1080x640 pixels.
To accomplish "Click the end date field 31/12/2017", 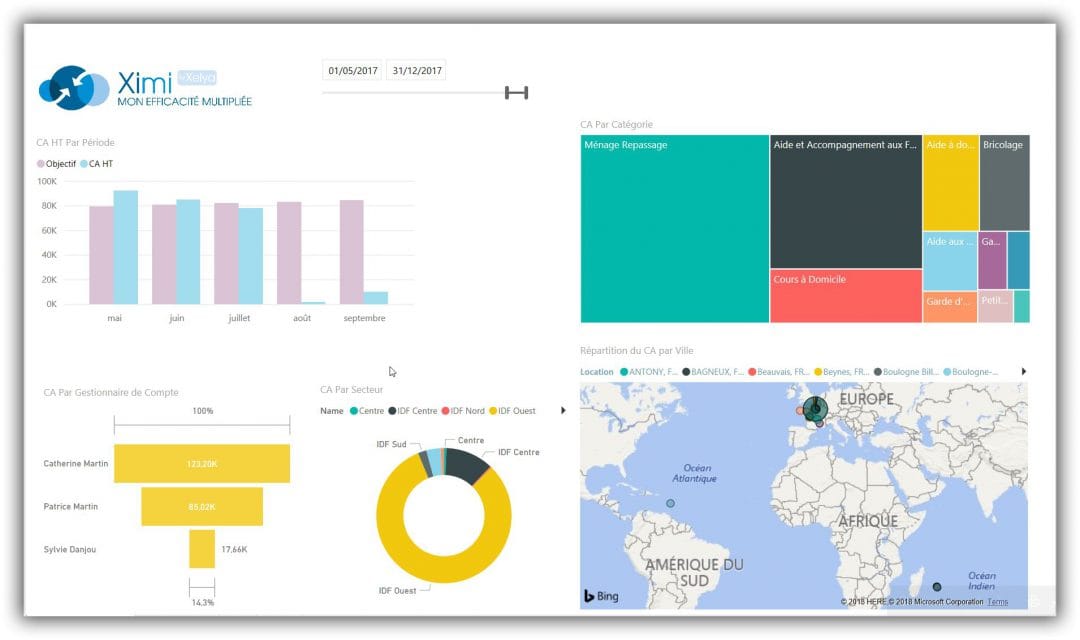I will (x=417, y=70).
